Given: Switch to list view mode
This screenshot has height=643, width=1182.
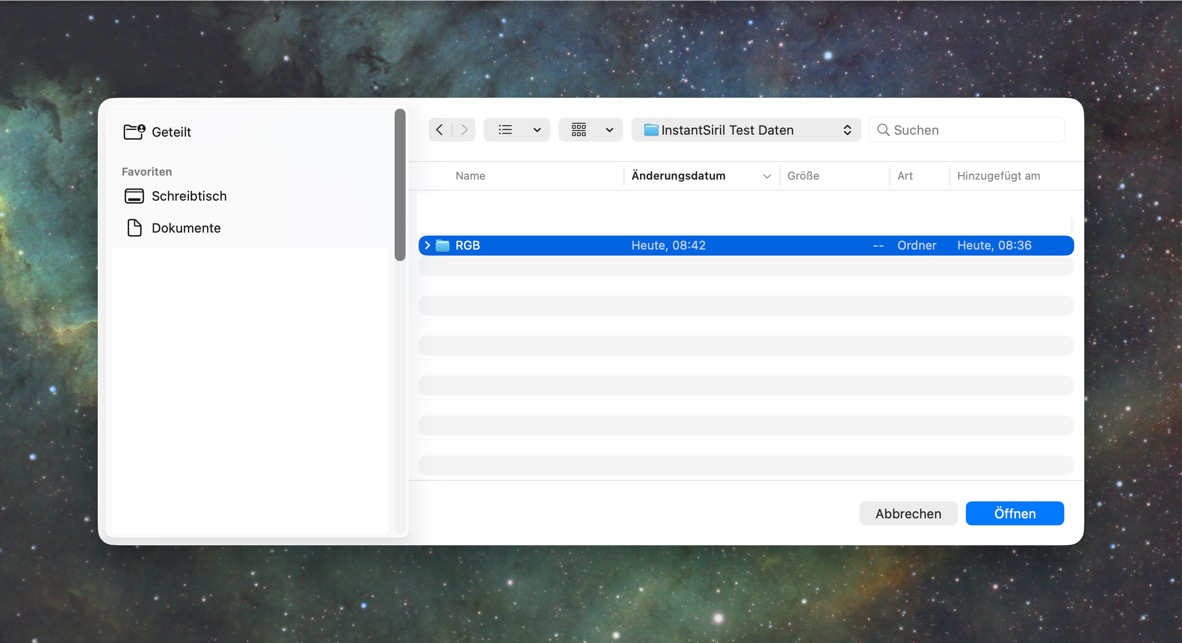Looking at the screenshot, I should point(505,130).
